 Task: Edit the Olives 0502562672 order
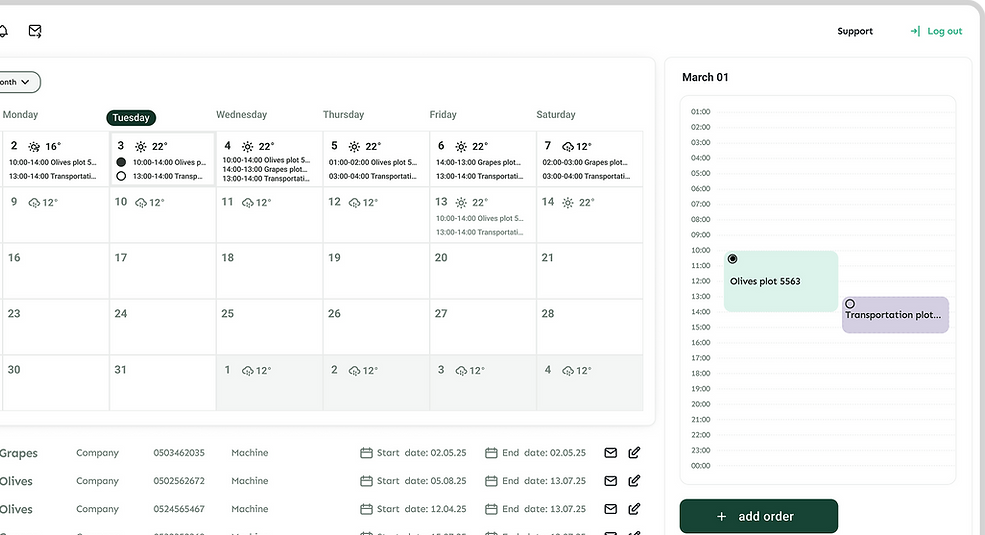point(634,480)
